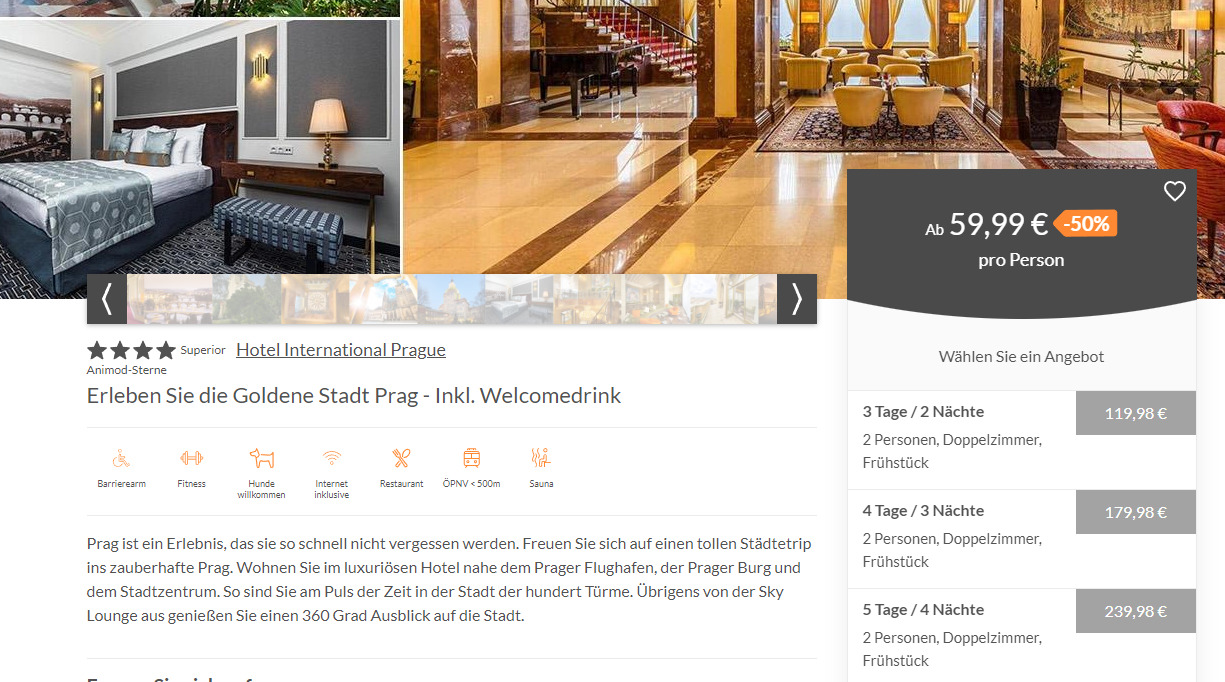Choose the 4 Tage / 3 Nächte offer
The image size is (1225, 682).
1022,539
